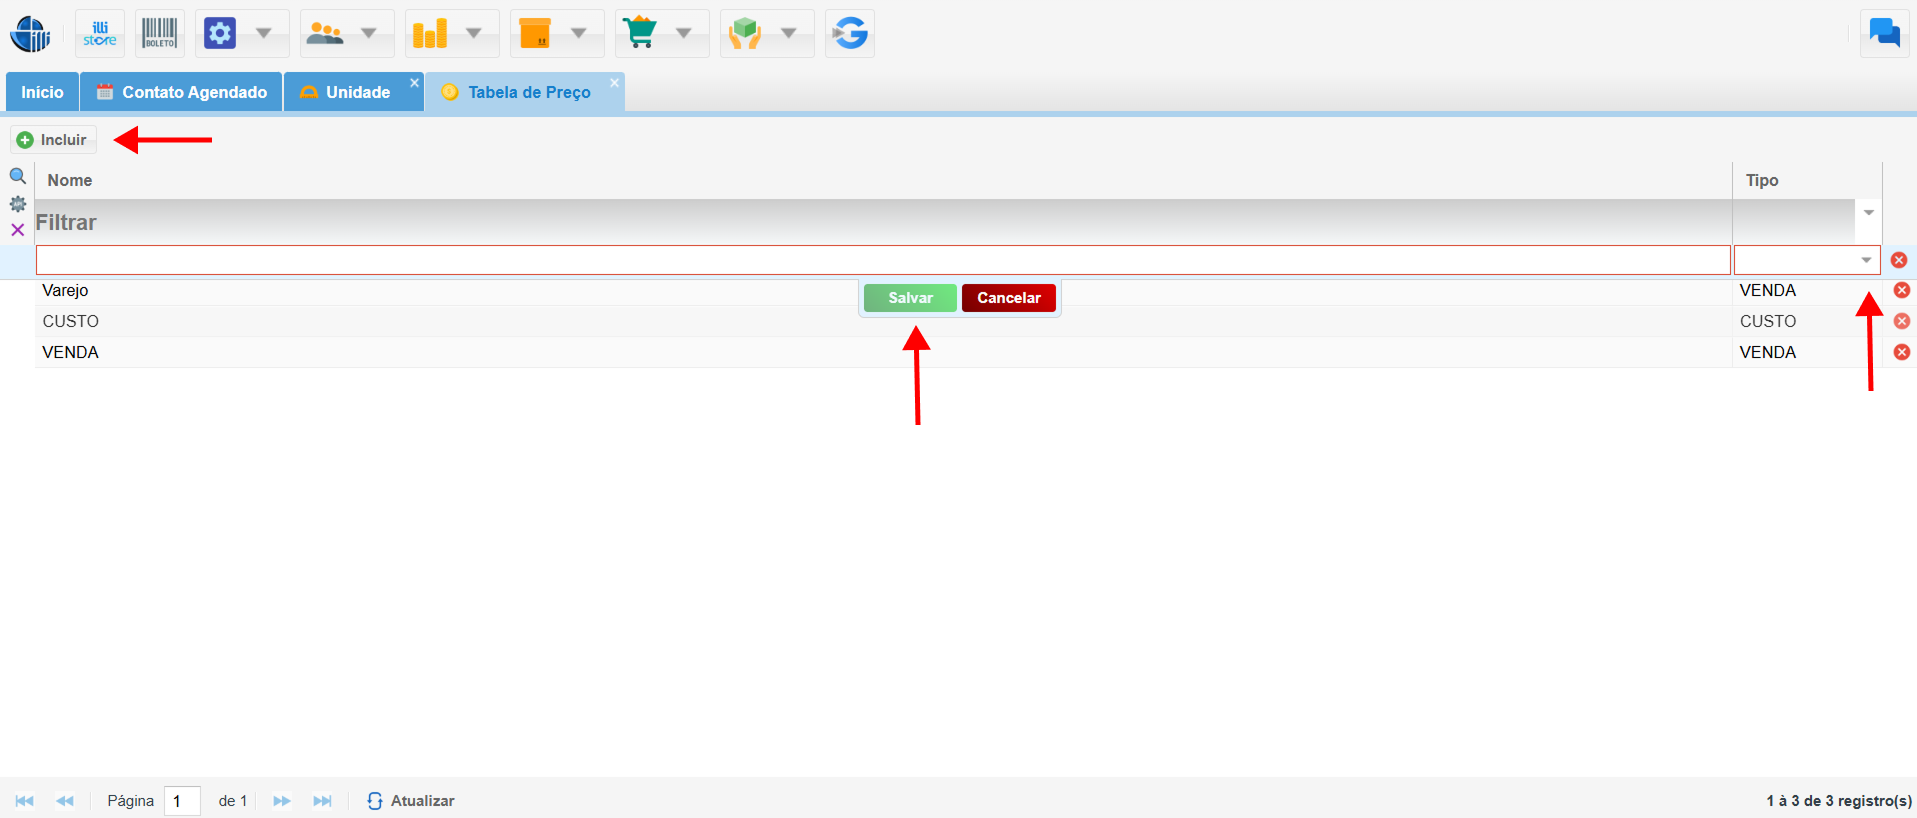Expand the settings gear dropdown arrow
This screenshot has width=1917, height=818.
pyautogui.click(x=264, y=34)
